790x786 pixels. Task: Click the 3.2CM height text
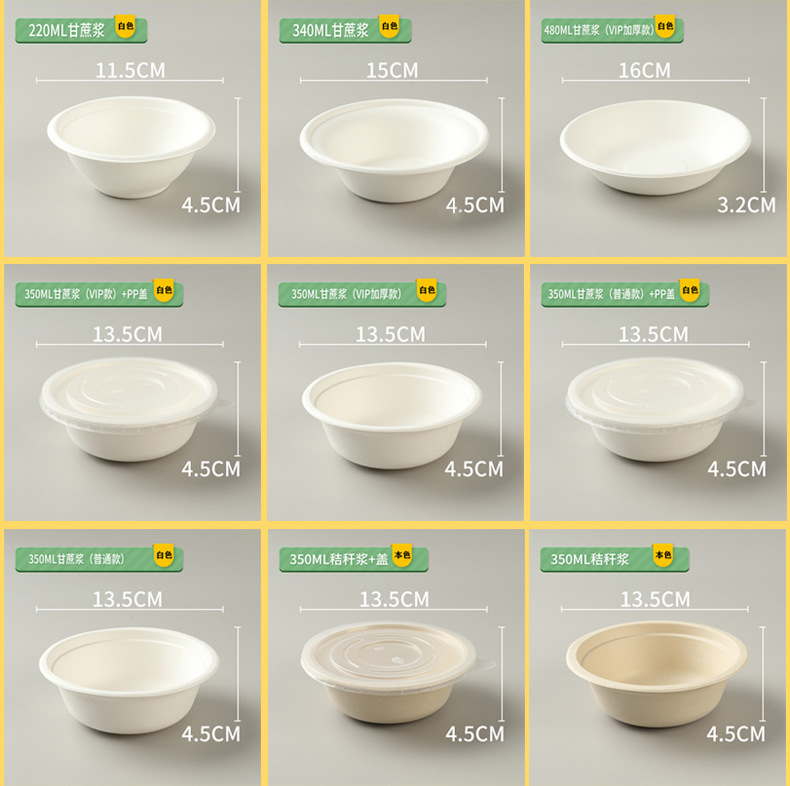746,205
